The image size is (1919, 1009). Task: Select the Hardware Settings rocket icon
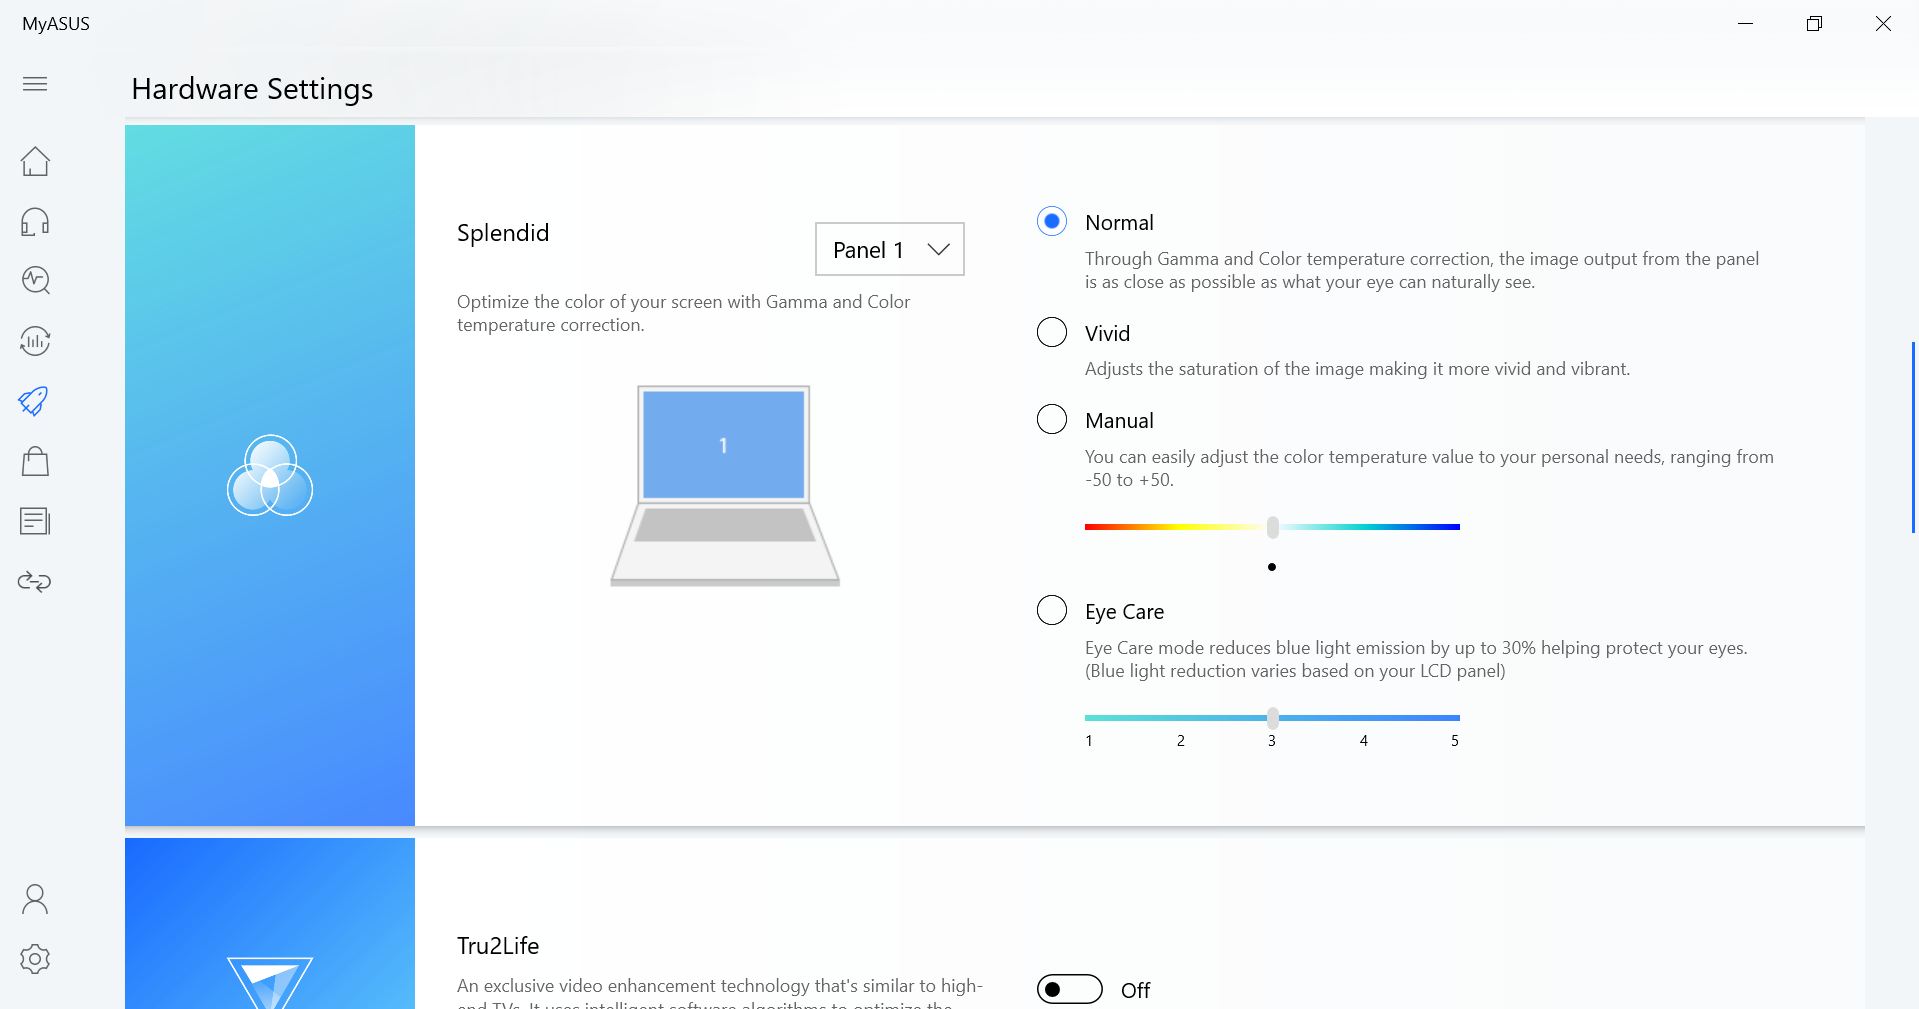(34, 401)
